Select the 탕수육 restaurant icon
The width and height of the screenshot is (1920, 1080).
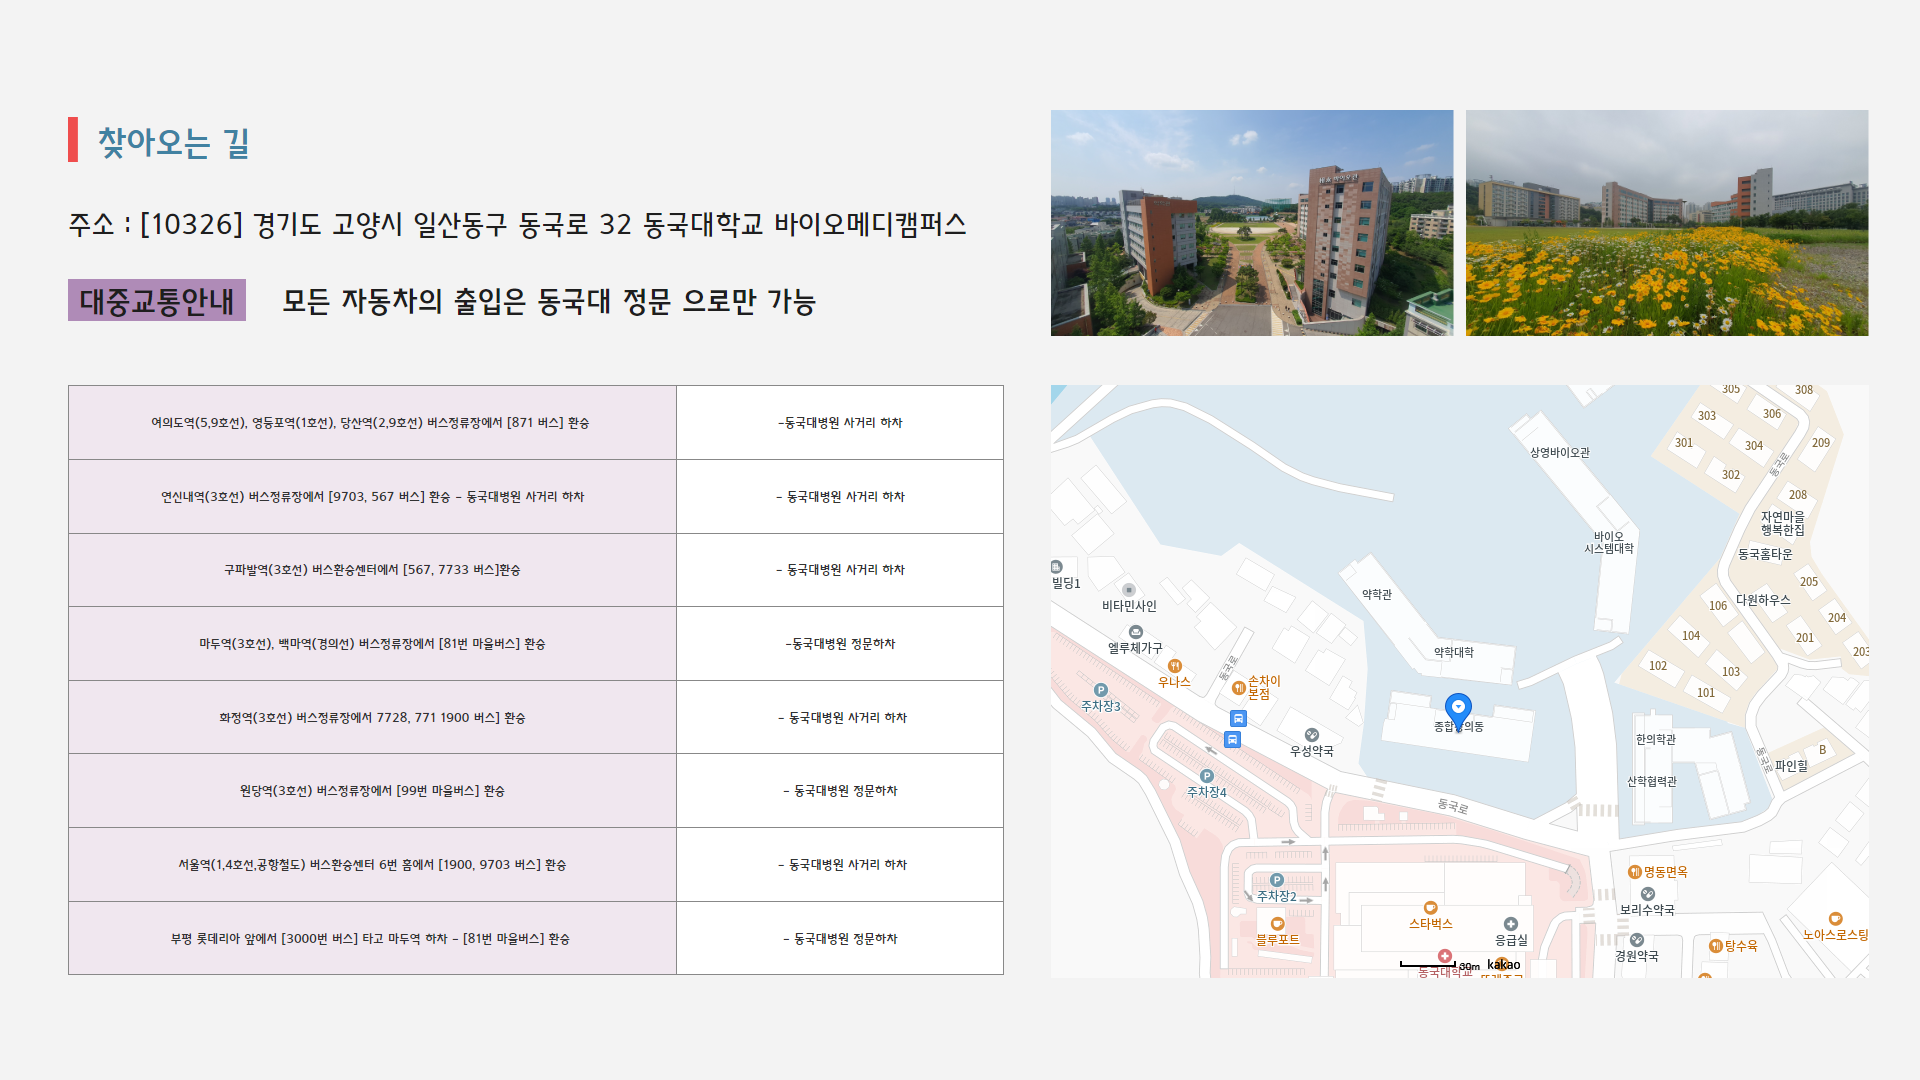click(1715, 945)
